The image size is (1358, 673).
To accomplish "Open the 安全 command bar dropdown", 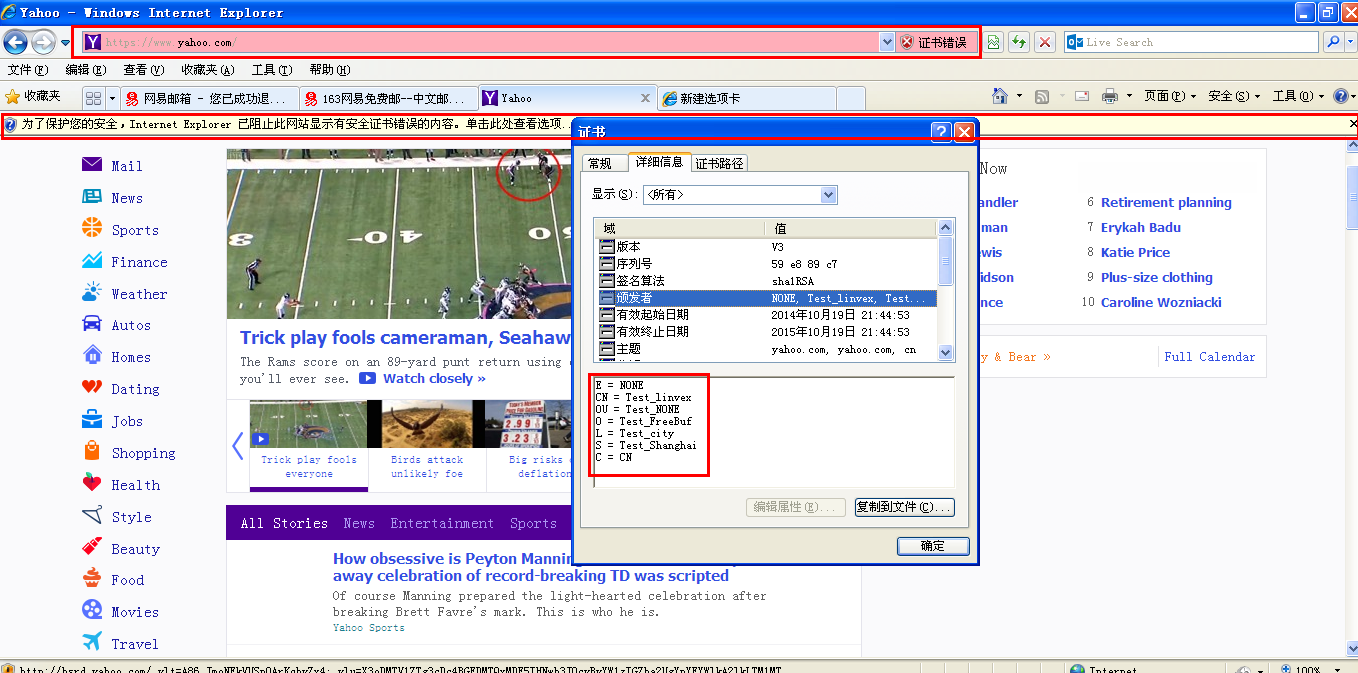I will pos(1233,96).
